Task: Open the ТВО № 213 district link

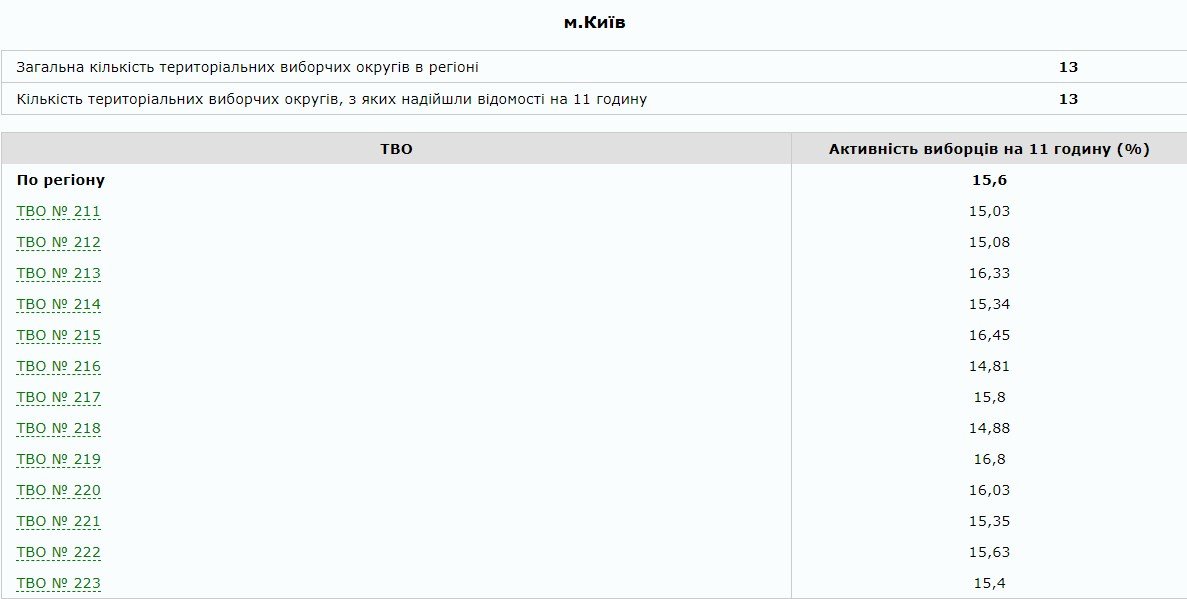Action: [56, 273]
